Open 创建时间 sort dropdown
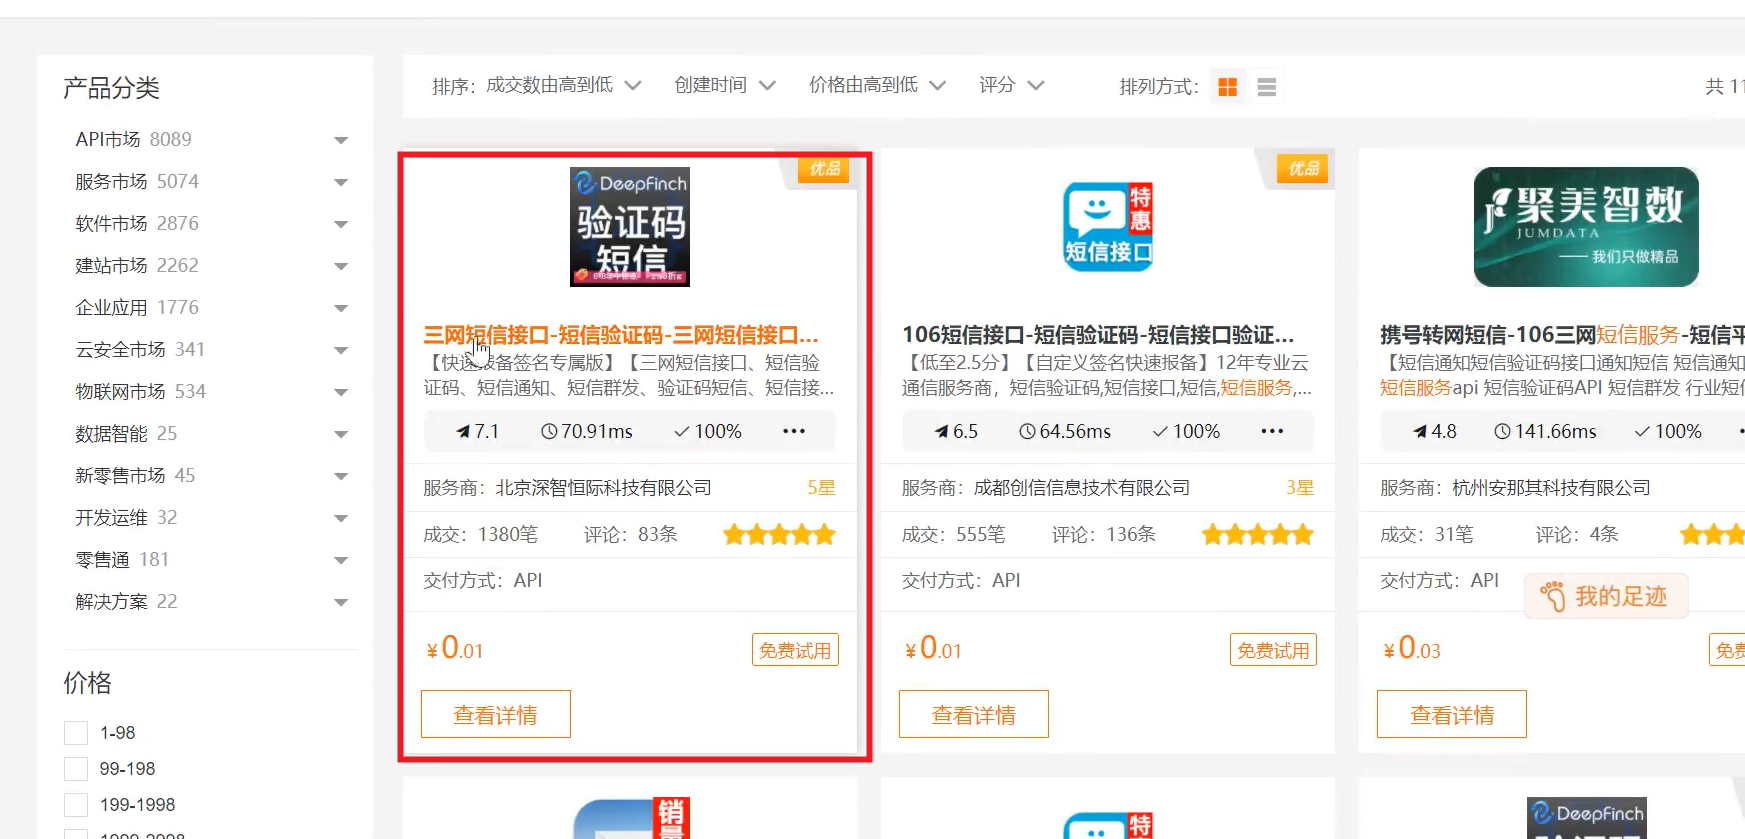Viewport: 1745px width, 839px height. [x=725, y=86]
